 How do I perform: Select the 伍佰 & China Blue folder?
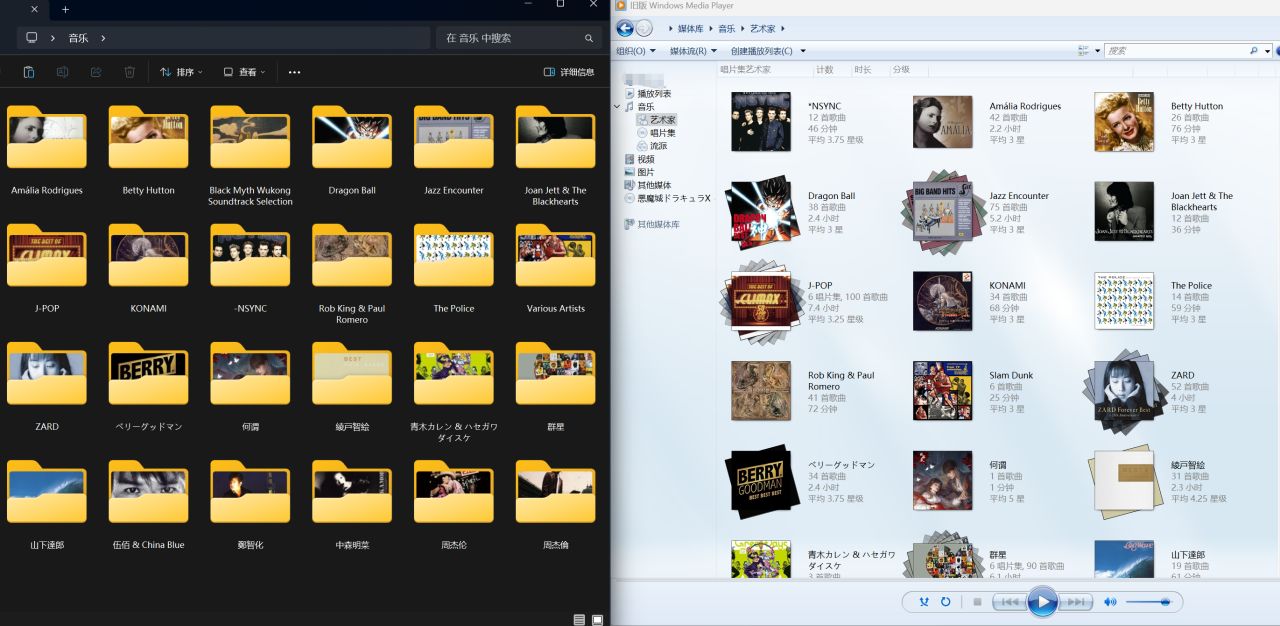coord(148,506)
